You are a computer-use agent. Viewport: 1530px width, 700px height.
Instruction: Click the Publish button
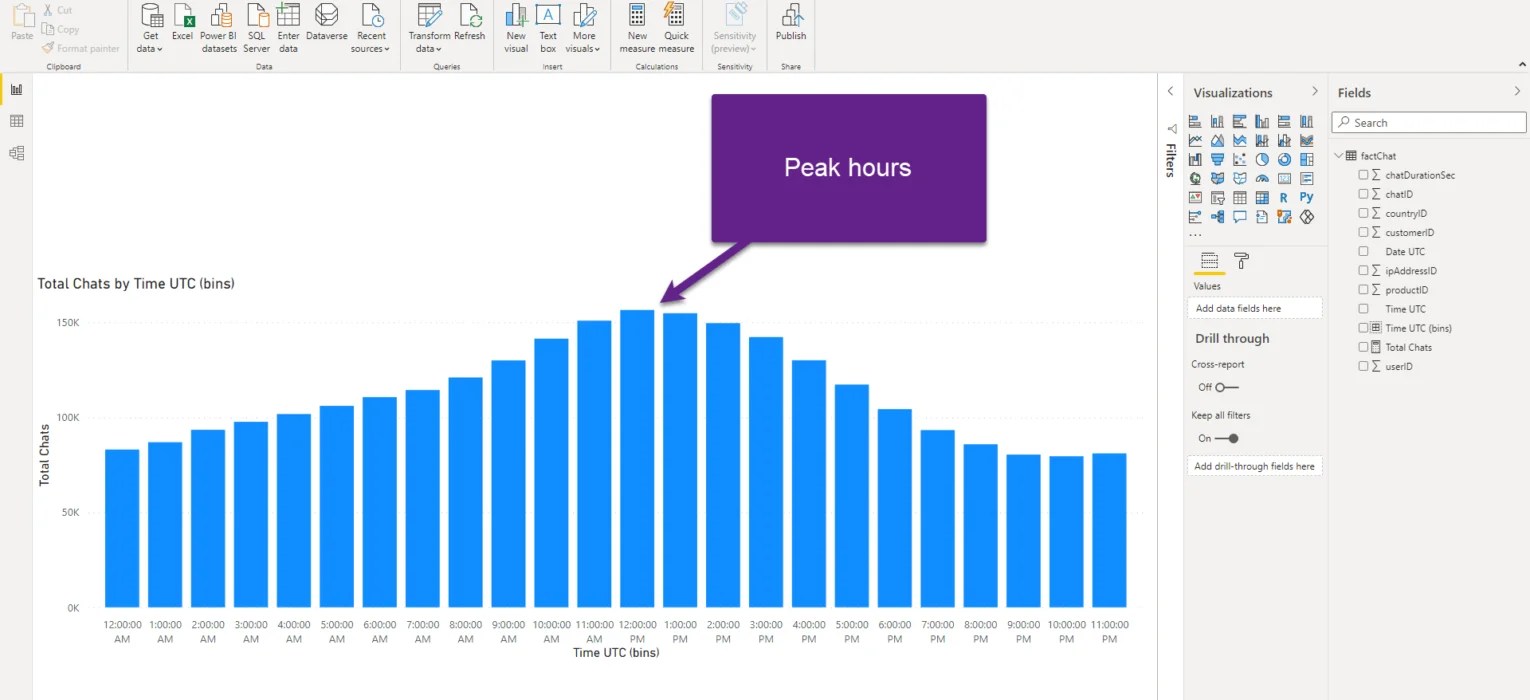coord(790,30)
